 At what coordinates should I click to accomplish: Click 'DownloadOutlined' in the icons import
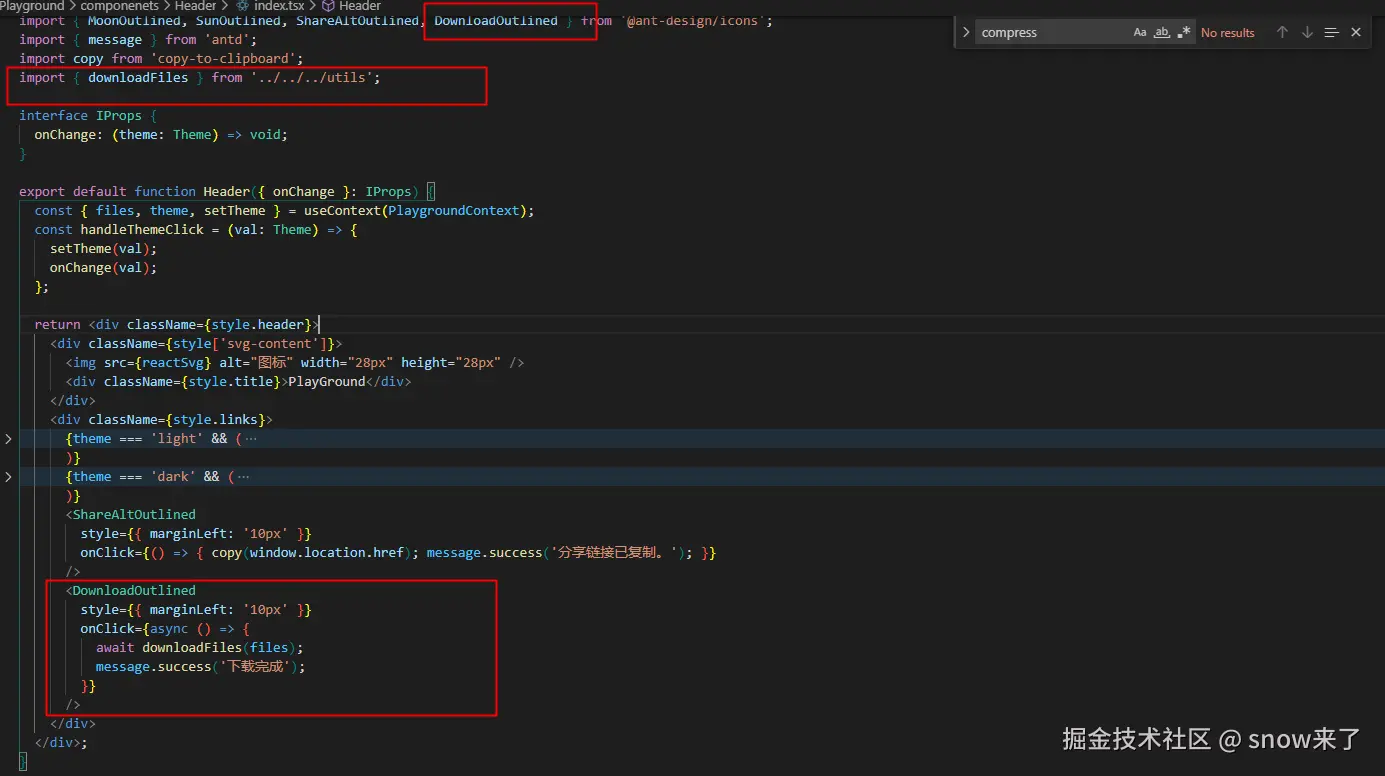[496, 20]
